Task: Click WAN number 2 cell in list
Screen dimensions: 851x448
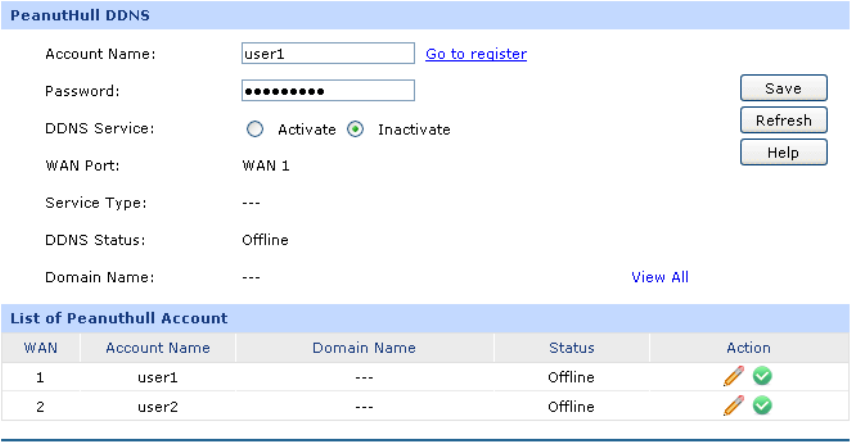Action: pos(40,407)
